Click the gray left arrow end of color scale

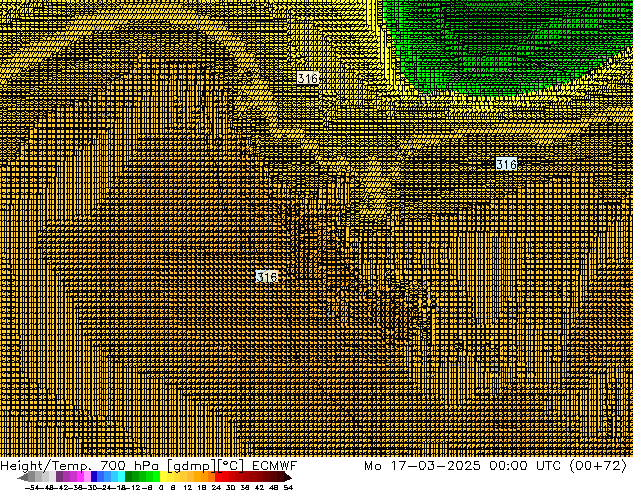[x=23, y=477]
